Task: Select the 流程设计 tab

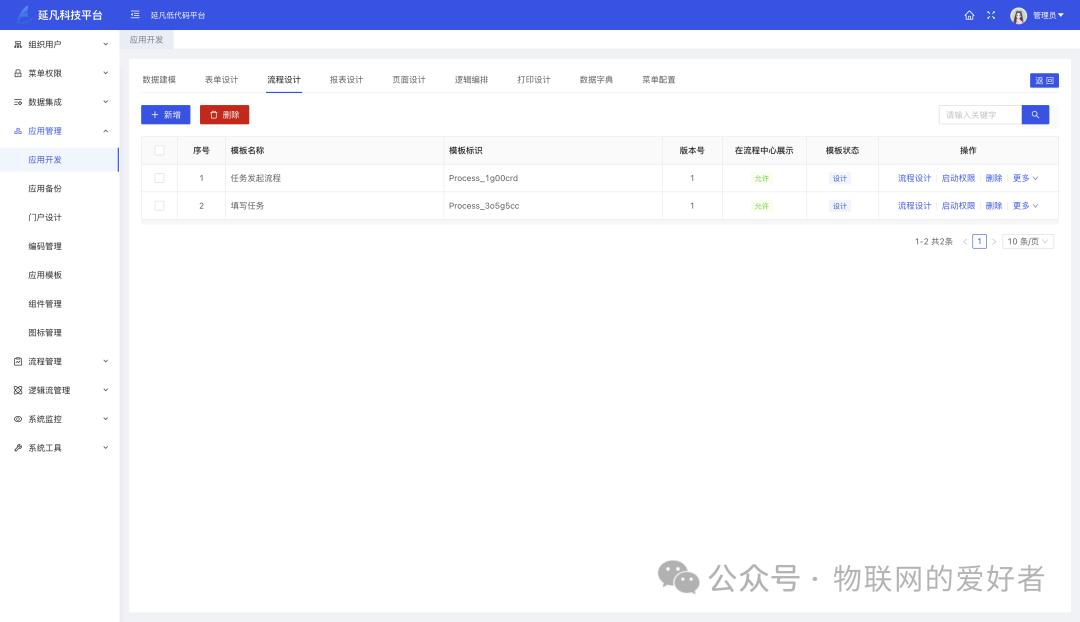Action: [x=284, y=80]
